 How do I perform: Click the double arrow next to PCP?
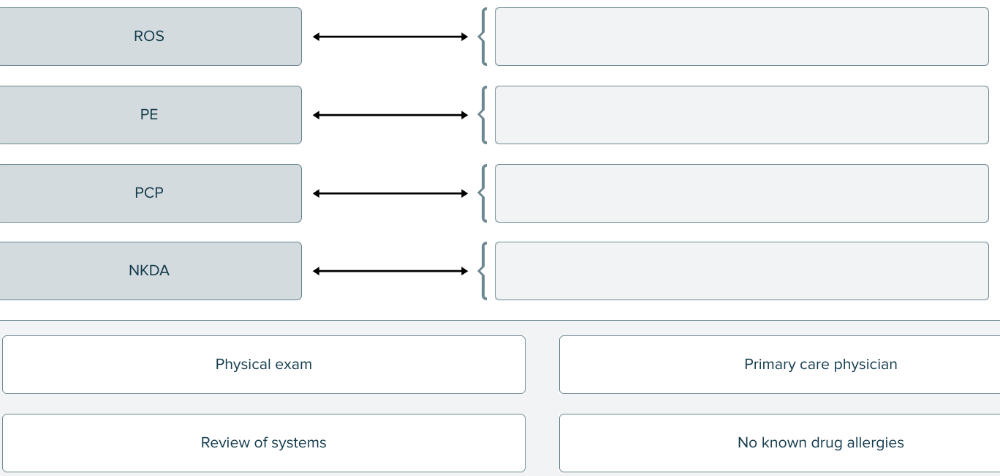[x=390, y=193]
